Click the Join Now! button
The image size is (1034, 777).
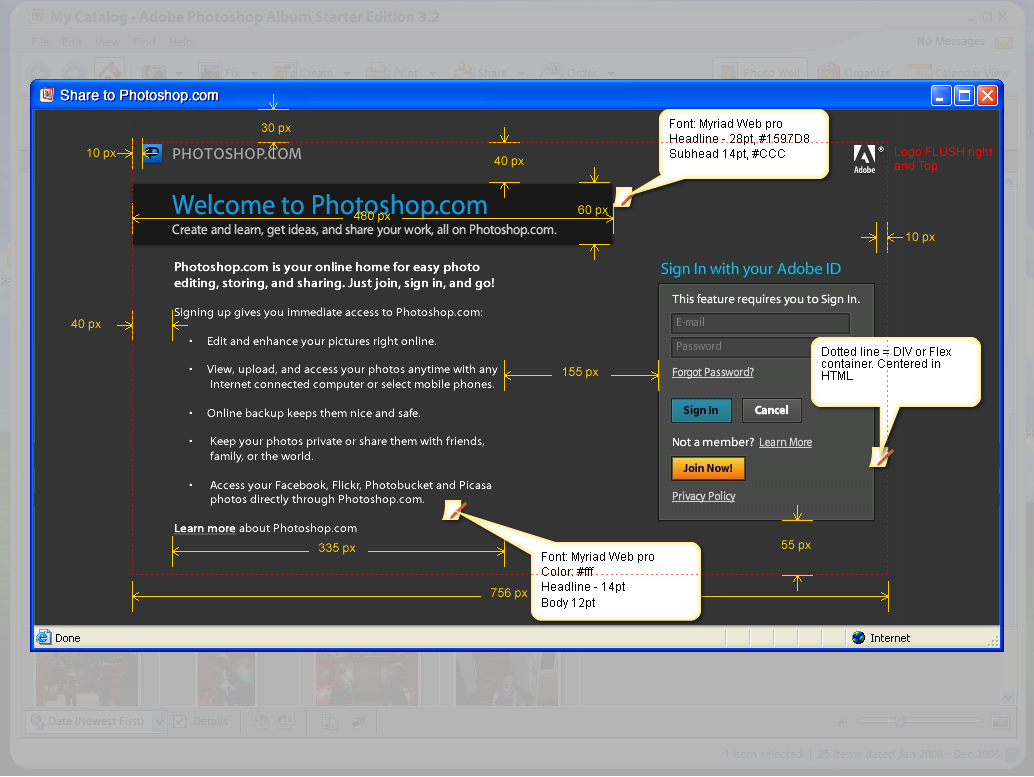[x=708, y=468]
